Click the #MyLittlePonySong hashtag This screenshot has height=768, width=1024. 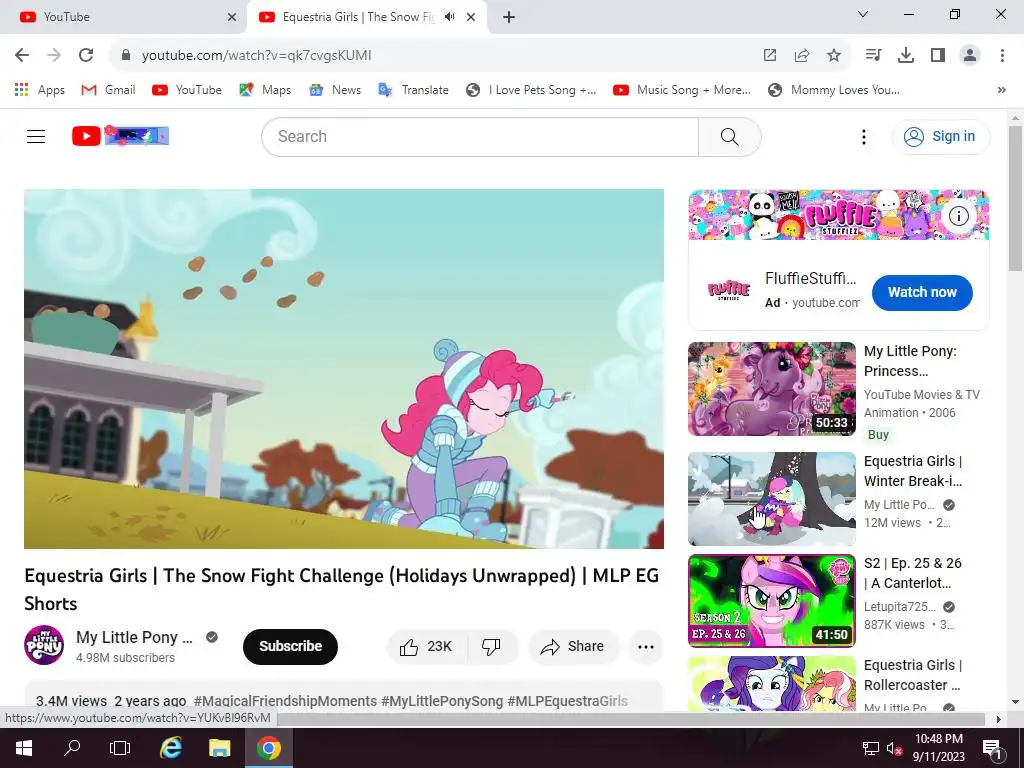click(x=442, y=701)
